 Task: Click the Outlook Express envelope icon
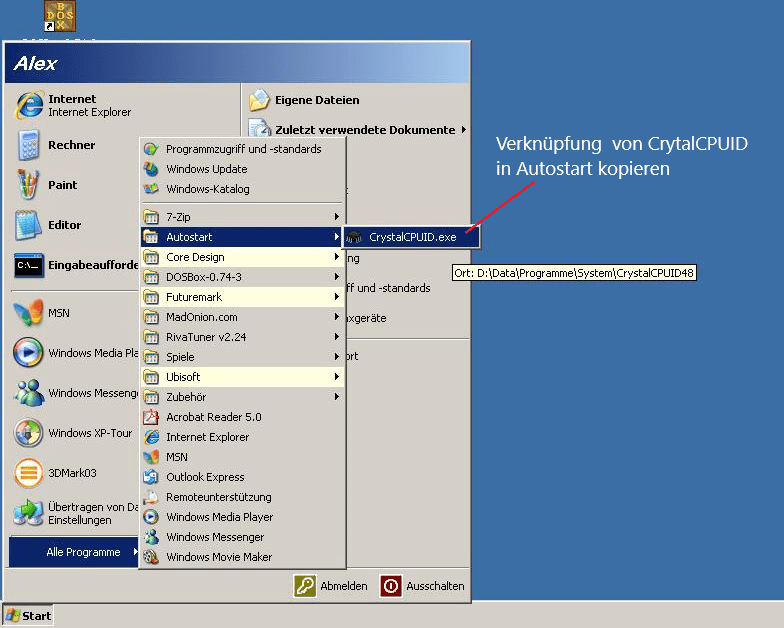click(151, 477)
